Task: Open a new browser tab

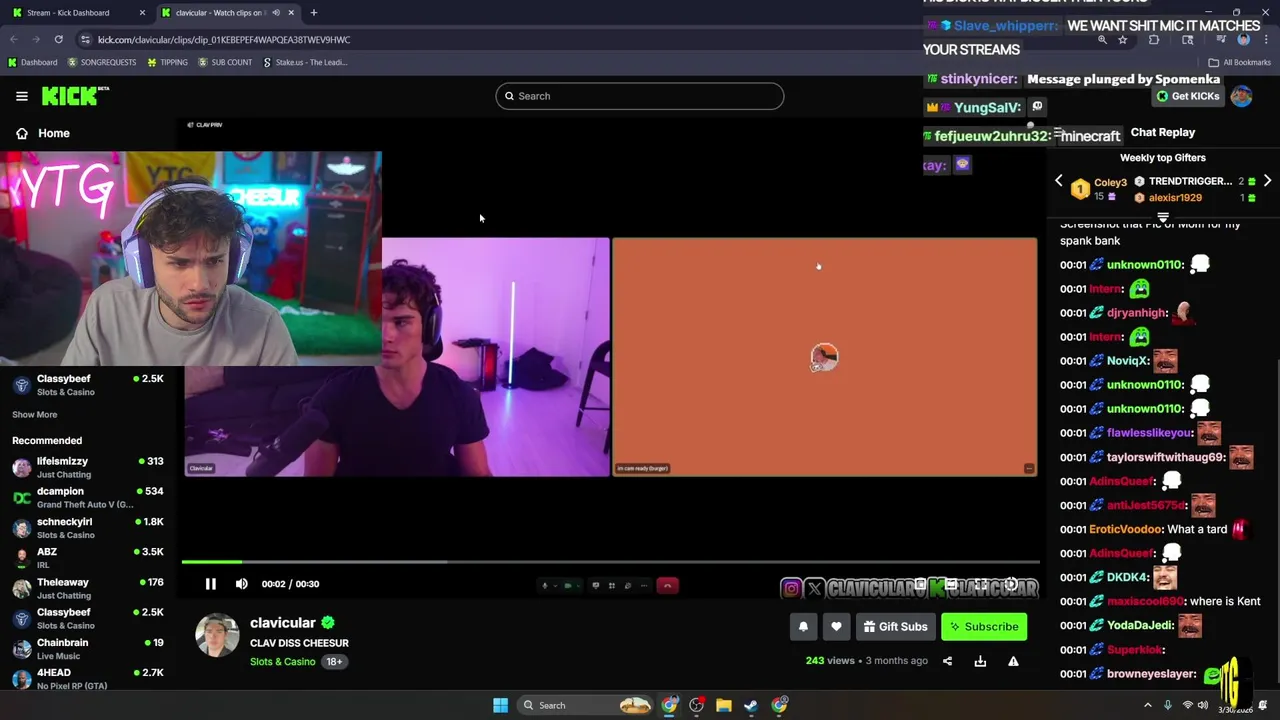Action: pos(314,13)
